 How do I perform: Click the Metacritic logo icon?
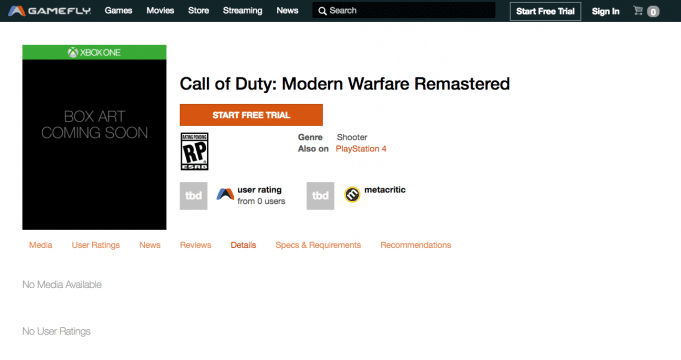[x=352, y=194]
